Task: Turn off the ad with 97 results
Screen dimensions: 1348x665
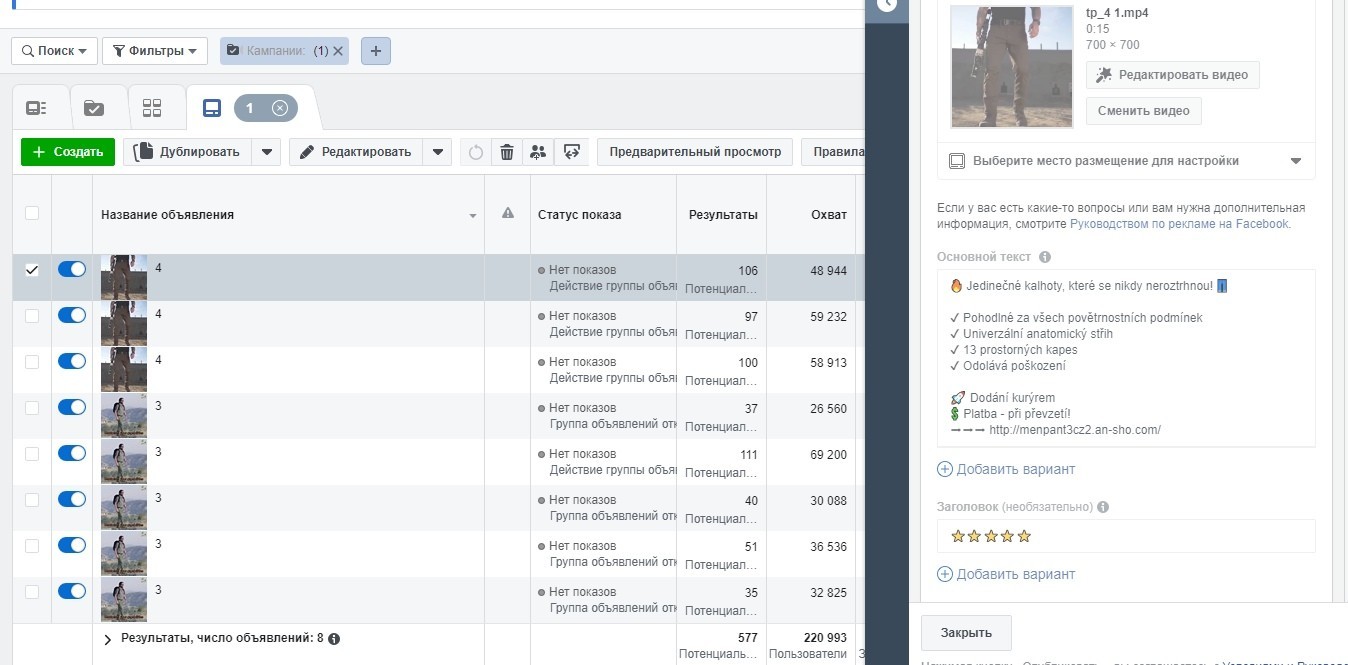Action: pyautogui.click(x=72, y=315)
